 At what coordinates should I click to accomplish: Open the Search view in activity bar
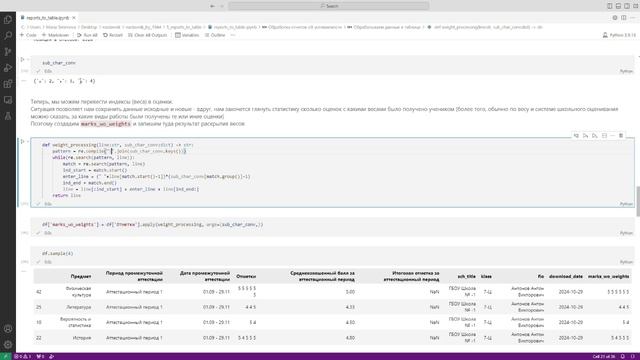pyautogui.click(x=8, y=36)
